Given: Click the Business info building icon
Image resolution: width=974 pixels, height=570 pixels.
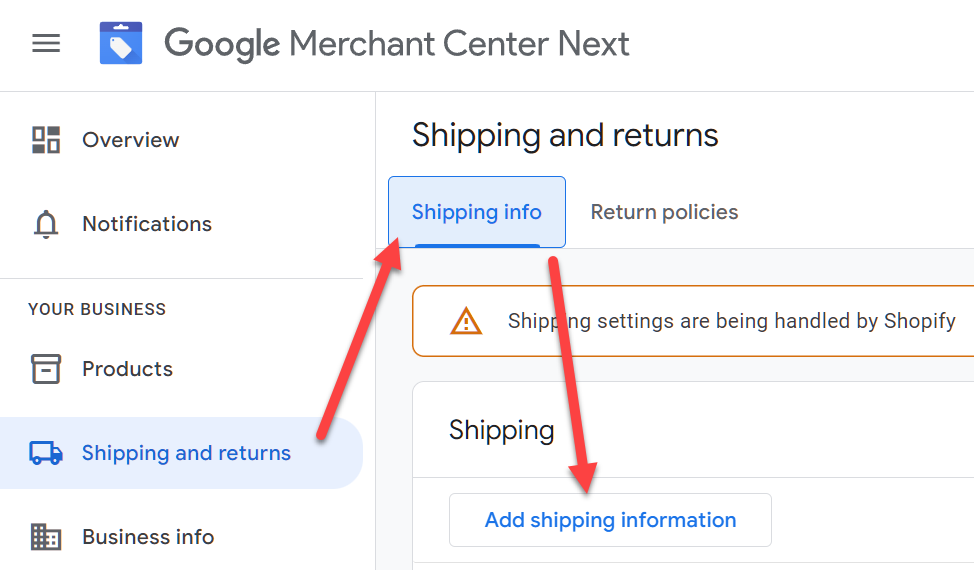Looking at the screenshot, I should click(x=46, y=537).
